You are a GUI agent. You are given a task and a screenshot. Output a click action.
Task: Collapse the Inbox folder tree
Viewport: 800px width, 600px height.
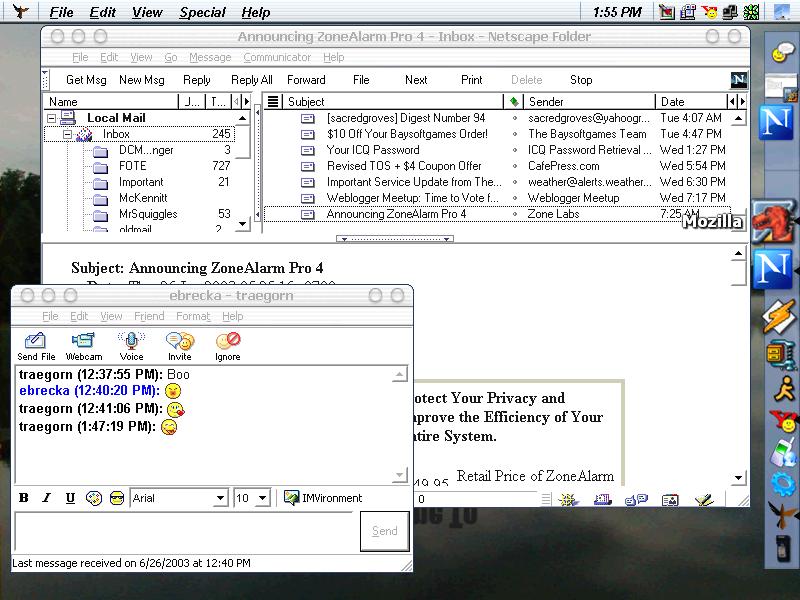(x=67, y=134)
